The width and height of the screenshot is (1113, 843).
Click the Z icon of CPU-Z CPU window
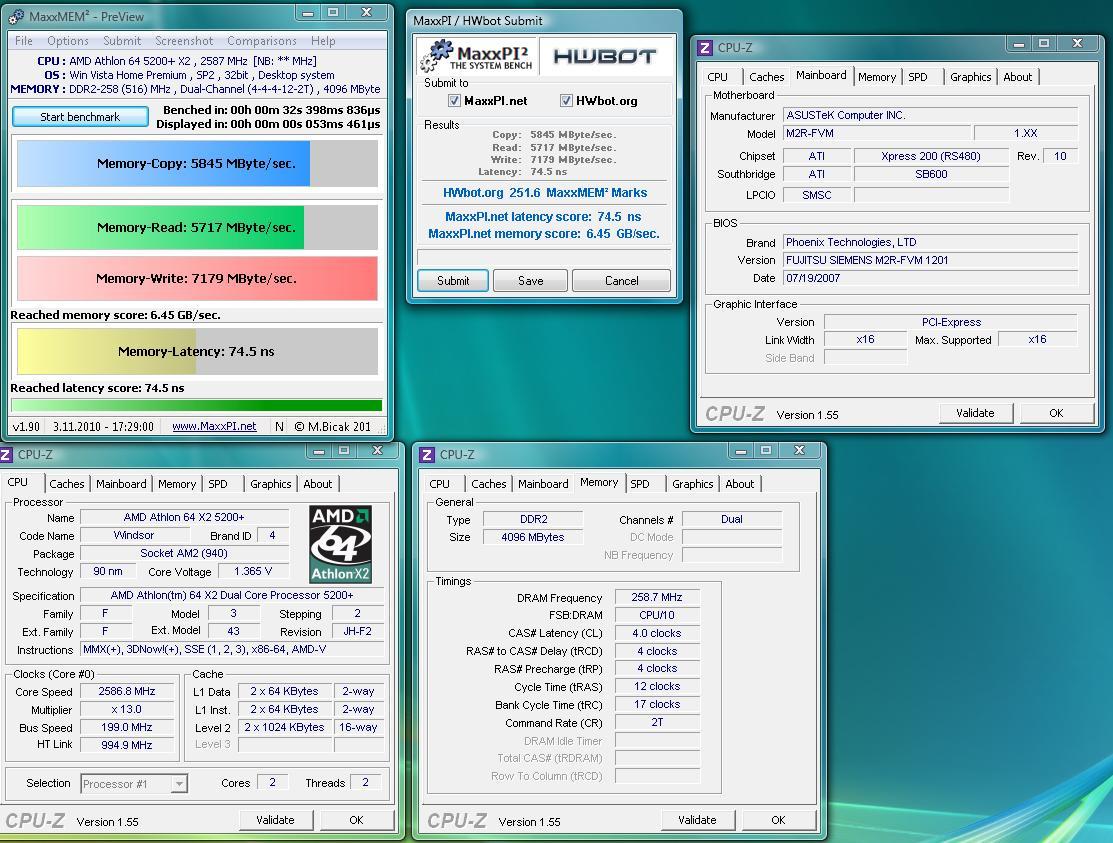[x=6, y=455]
